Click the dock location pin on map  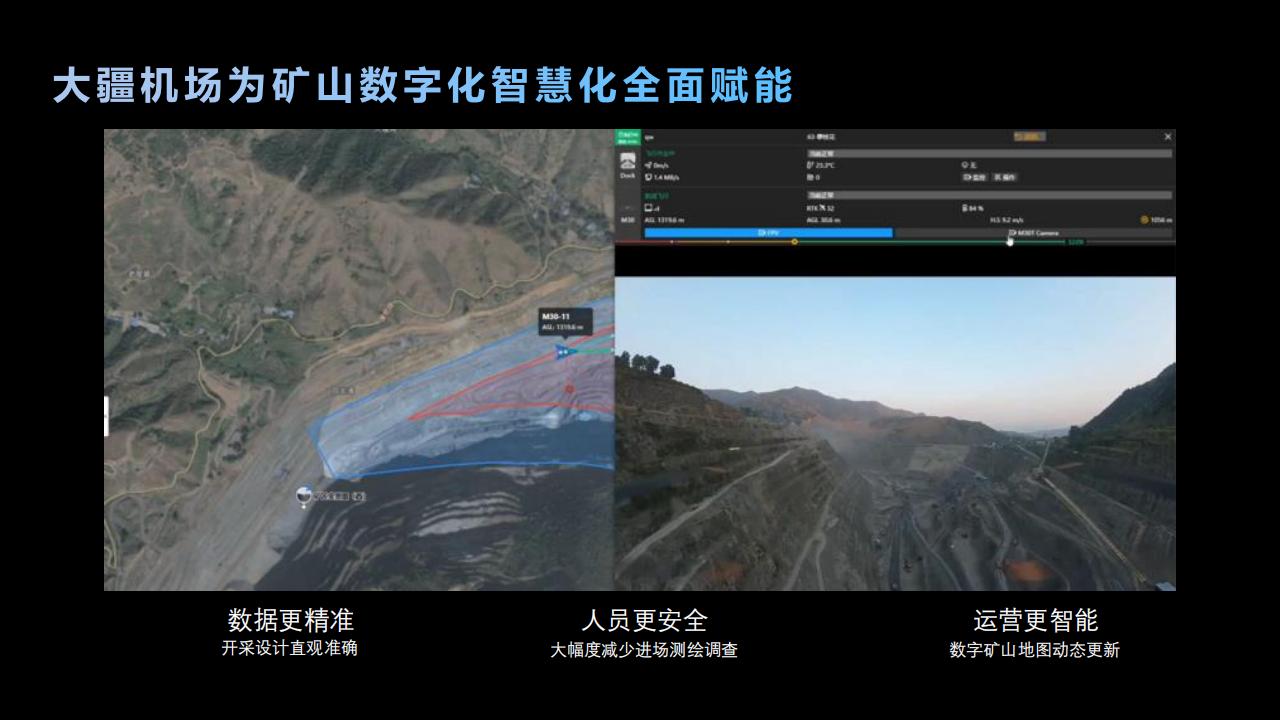304,496
